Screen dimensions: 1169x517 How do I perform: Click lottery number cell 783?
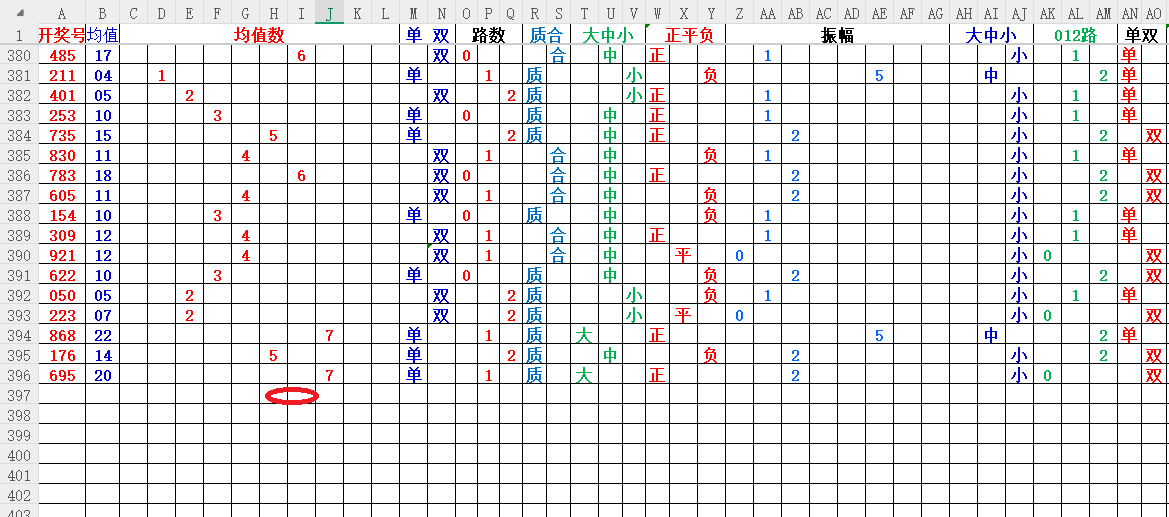61,175
